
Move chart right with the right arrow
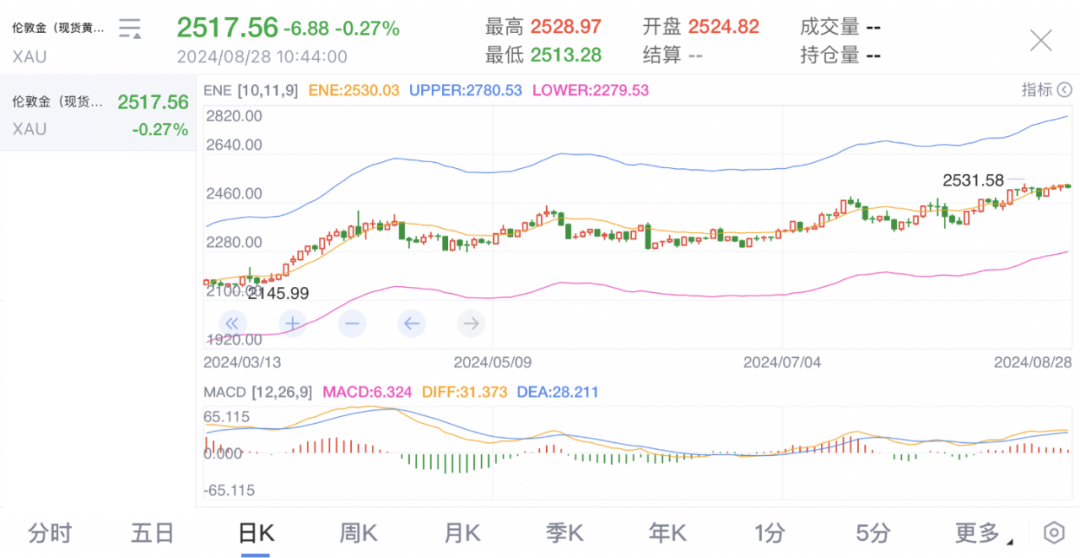coord(471,323)
